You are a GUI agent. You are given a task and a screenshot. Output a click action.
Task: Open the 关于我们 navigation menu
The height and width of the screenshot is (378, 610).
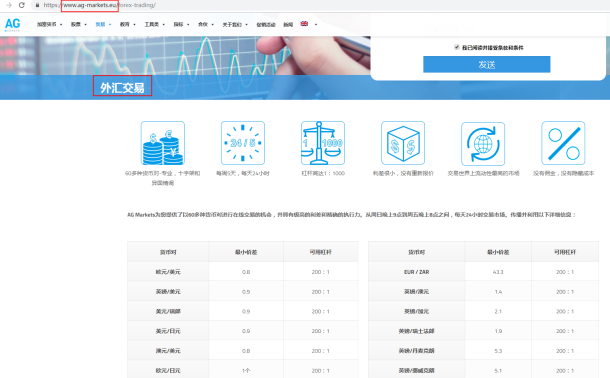coord(232,24)
